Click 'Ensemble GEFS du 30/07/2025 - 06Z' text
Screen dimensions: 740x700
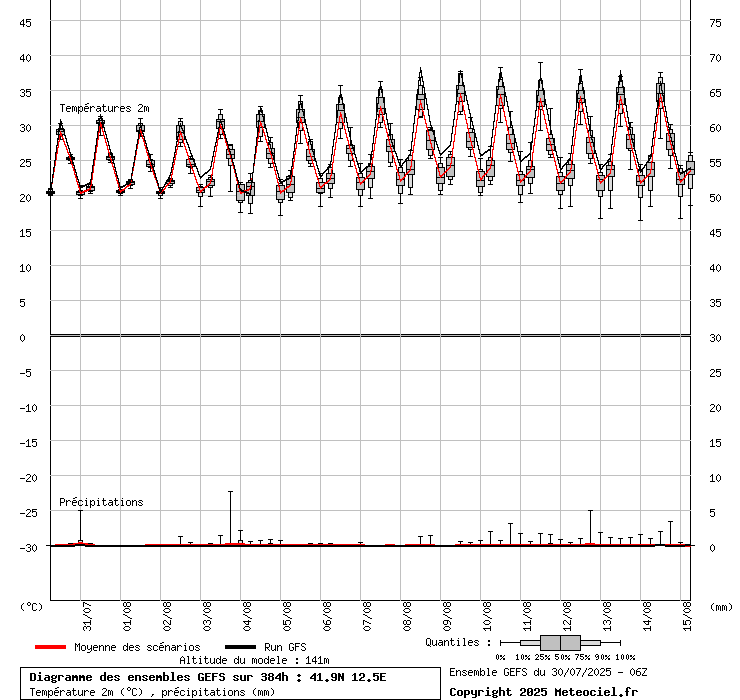tap(548, 673)
